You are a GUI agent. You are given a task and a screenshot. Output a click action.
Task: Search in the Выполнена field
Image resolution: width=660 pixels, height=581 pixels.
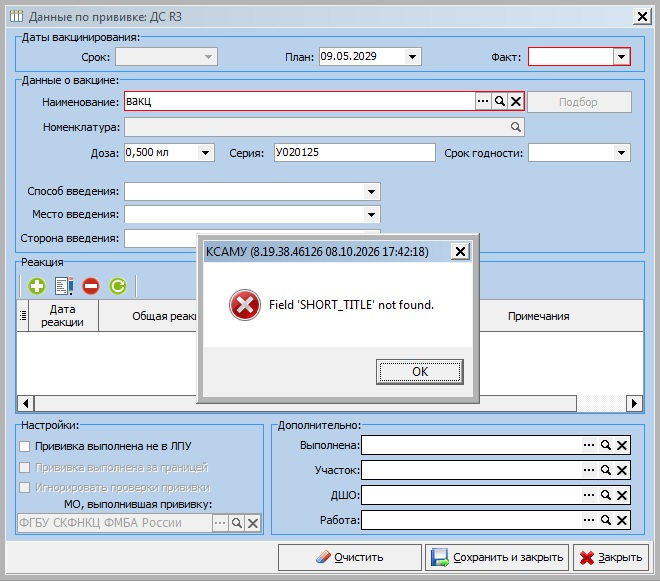pos(606,445)
